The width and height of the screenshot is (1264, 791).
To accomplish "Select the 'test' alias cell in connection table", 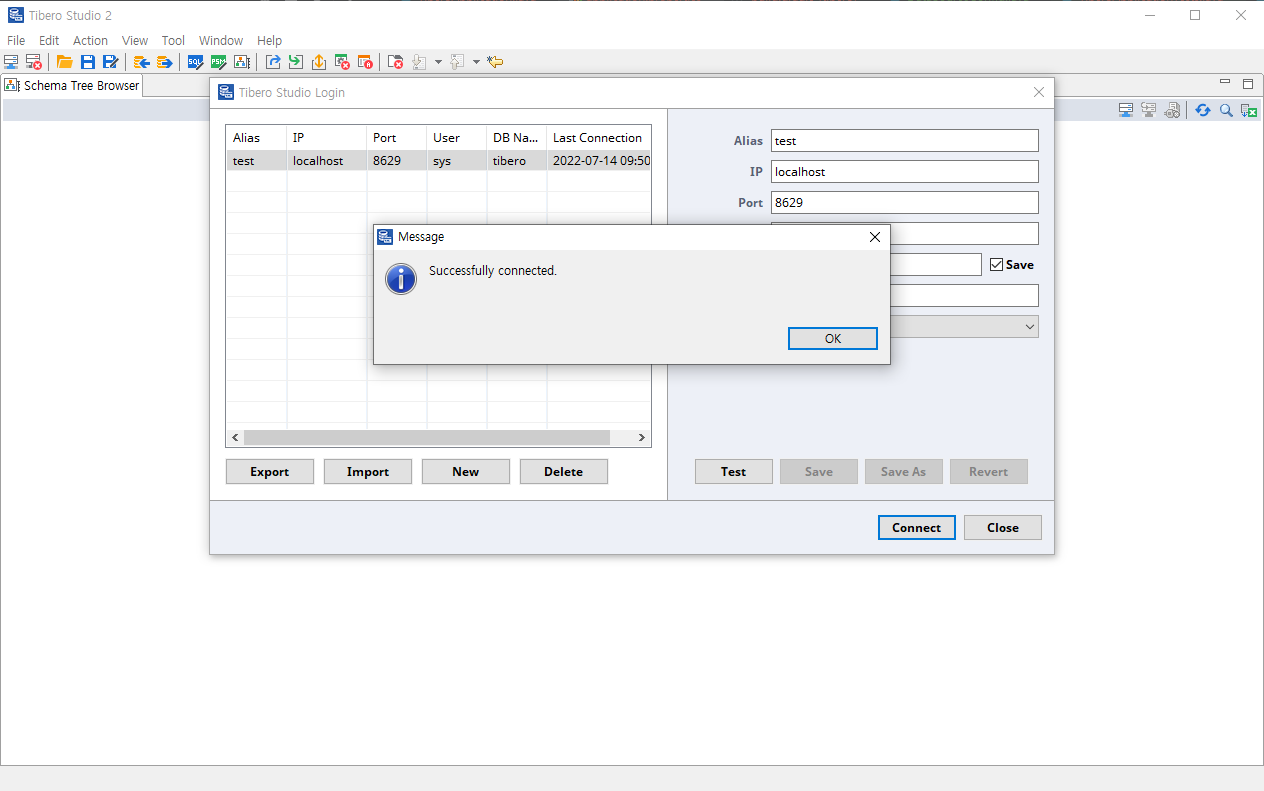I will 256,161.
